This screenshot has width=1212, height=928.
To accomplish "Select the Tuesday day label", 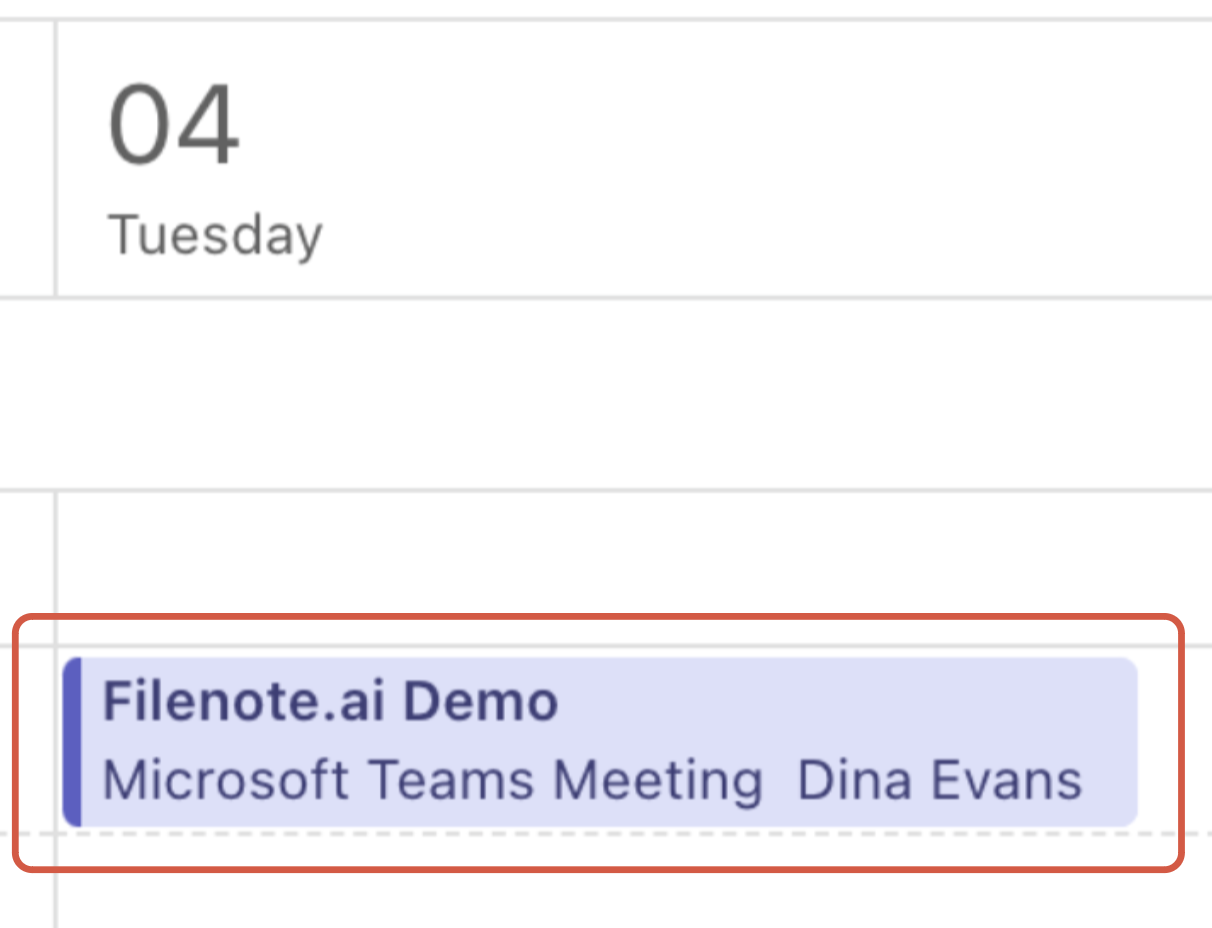I will tap(215, 236).
